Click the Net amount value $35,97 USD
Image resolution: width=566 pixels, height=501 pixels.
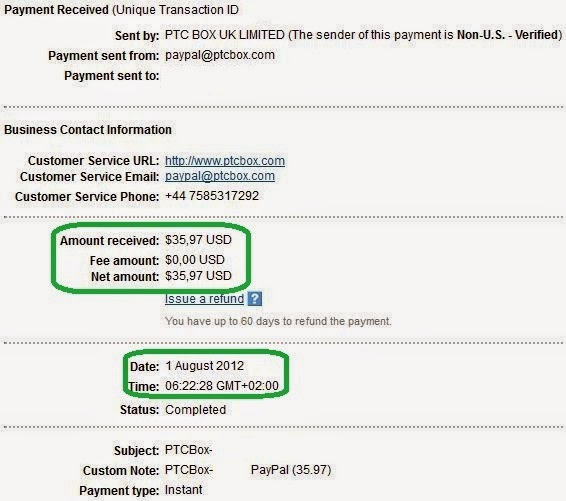(x=198, y=276)
